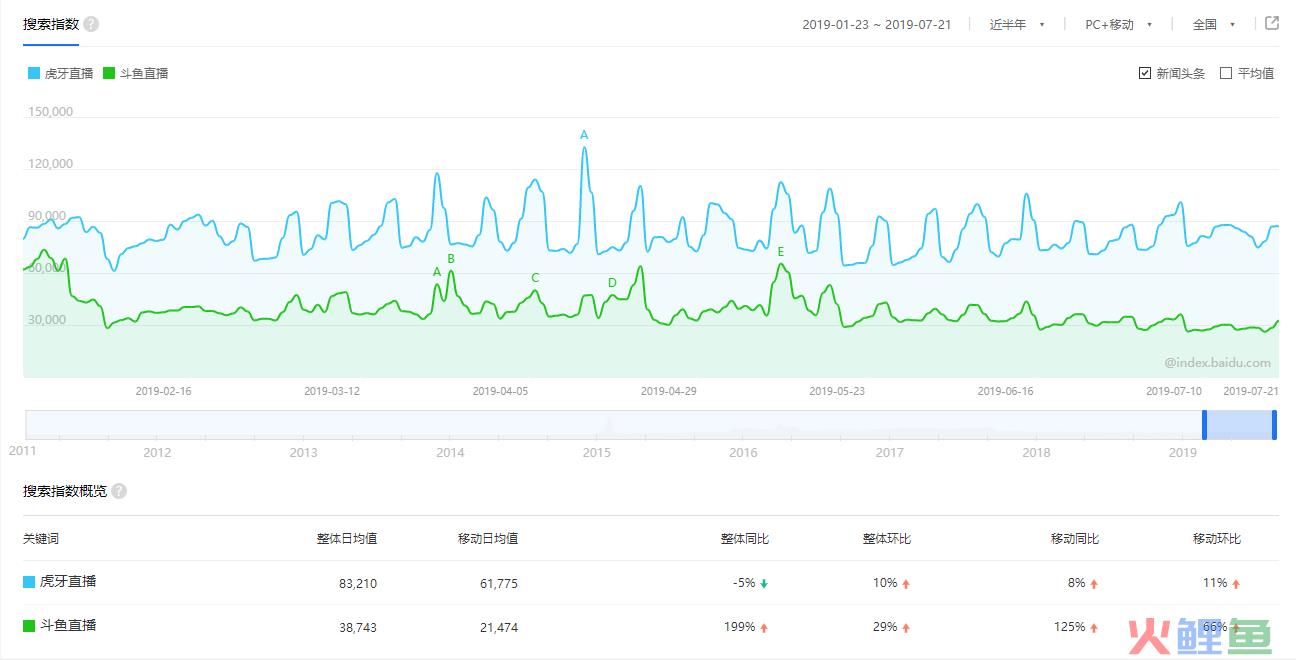This screenshot has height=660, width=1296.
Task: Open news marker C on the green line
Action: click(535, 278)
